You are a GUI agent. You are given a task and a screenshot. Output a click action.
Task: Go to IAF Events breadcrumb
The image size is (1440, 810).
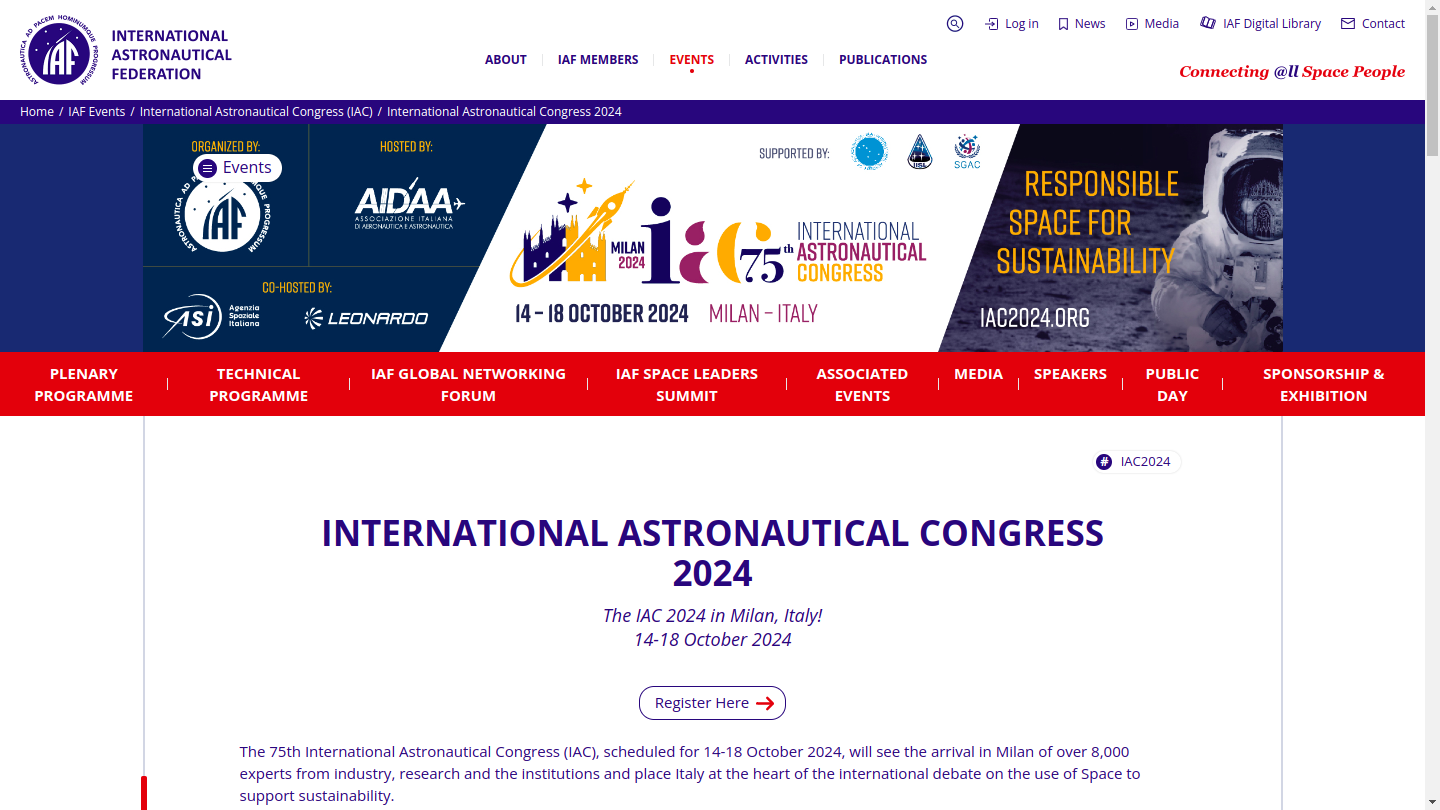(x=97, y=112)
